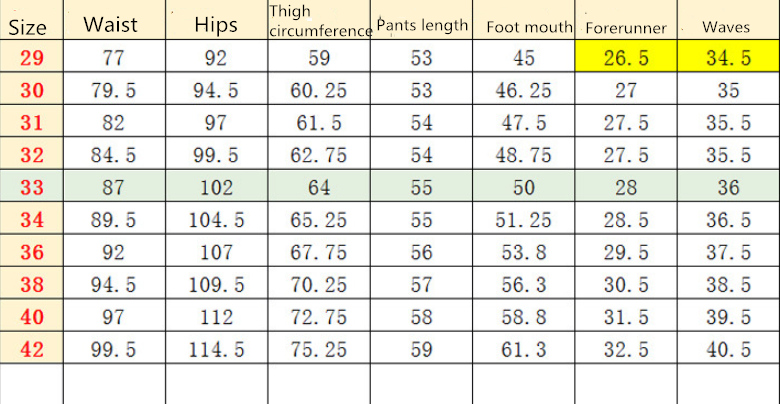This screenshot has width=780, height=404.
Task: Click the size 40 row label
Action: [x=32, y=317]
